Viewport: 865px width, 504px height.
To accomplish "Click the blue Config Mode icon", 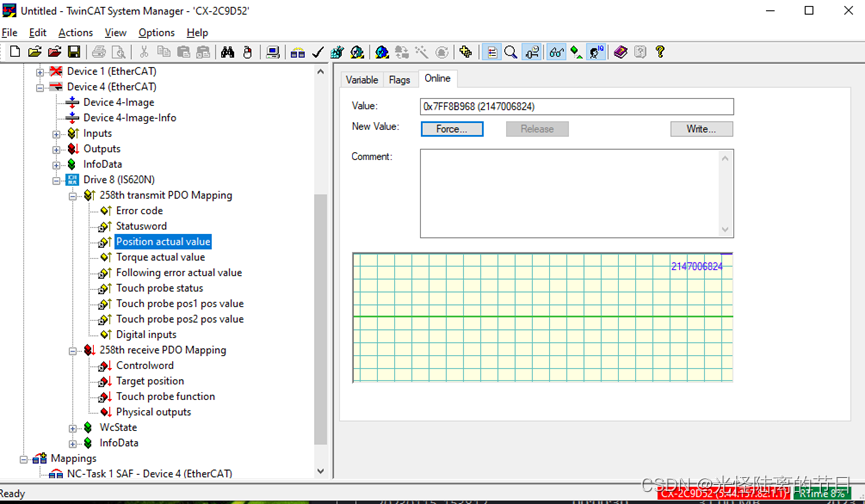I will [382, 52].
